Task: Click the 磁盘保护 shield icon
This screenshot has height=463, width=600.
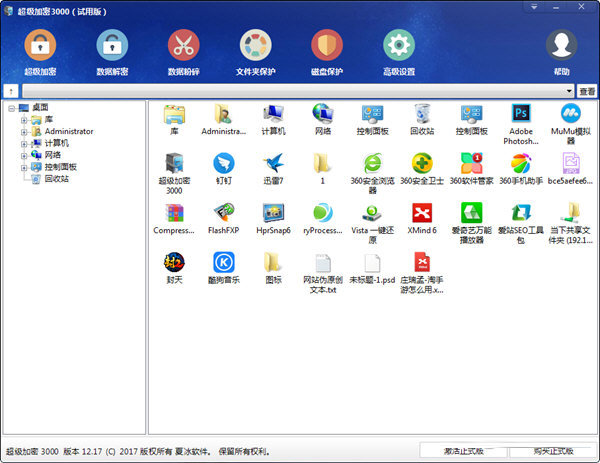Action: point(327,46)
